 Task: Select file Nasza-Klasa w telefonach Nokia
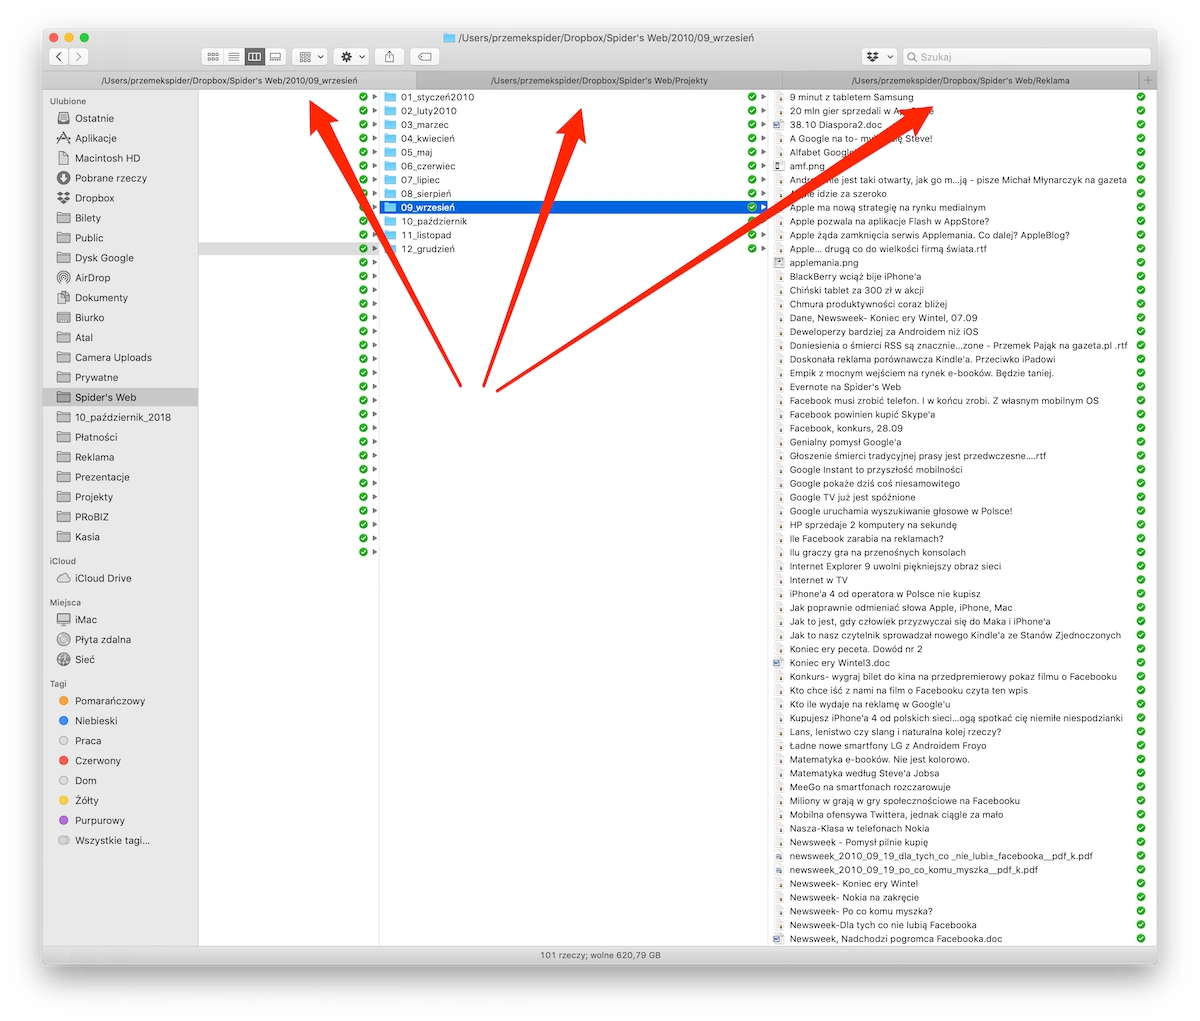pyautogui.click(x=859, y=828)
